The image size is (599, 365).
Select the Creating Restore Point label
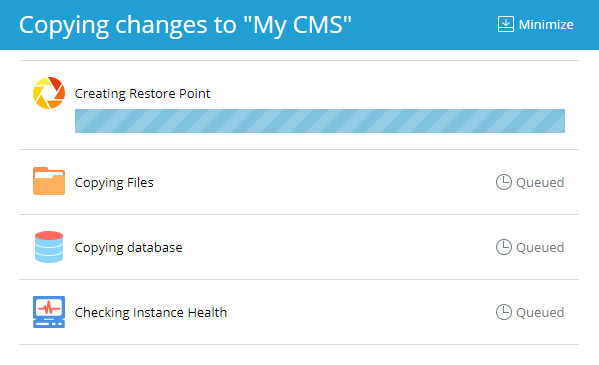[x=142, y=93]
